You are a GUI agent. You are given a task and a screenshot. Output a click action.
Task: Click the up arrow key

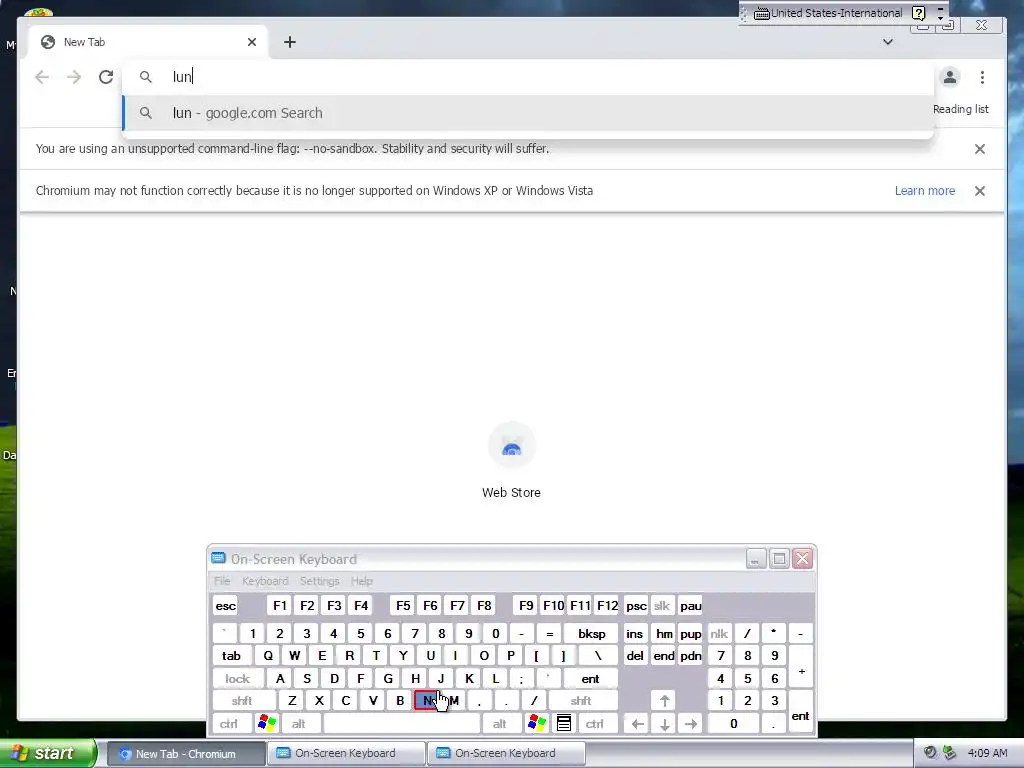[664, 701]
